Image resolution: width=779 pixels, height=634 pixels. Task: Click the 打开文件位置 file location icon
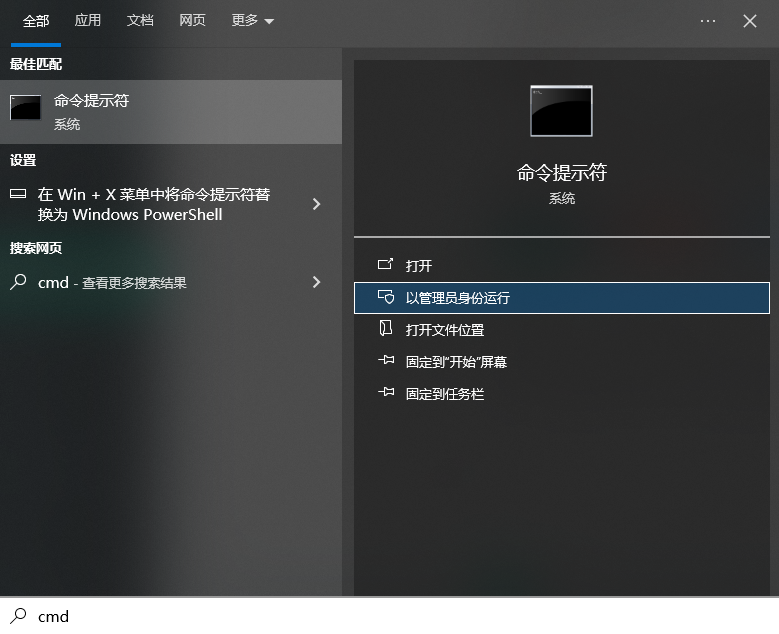[x=385, y=330]
